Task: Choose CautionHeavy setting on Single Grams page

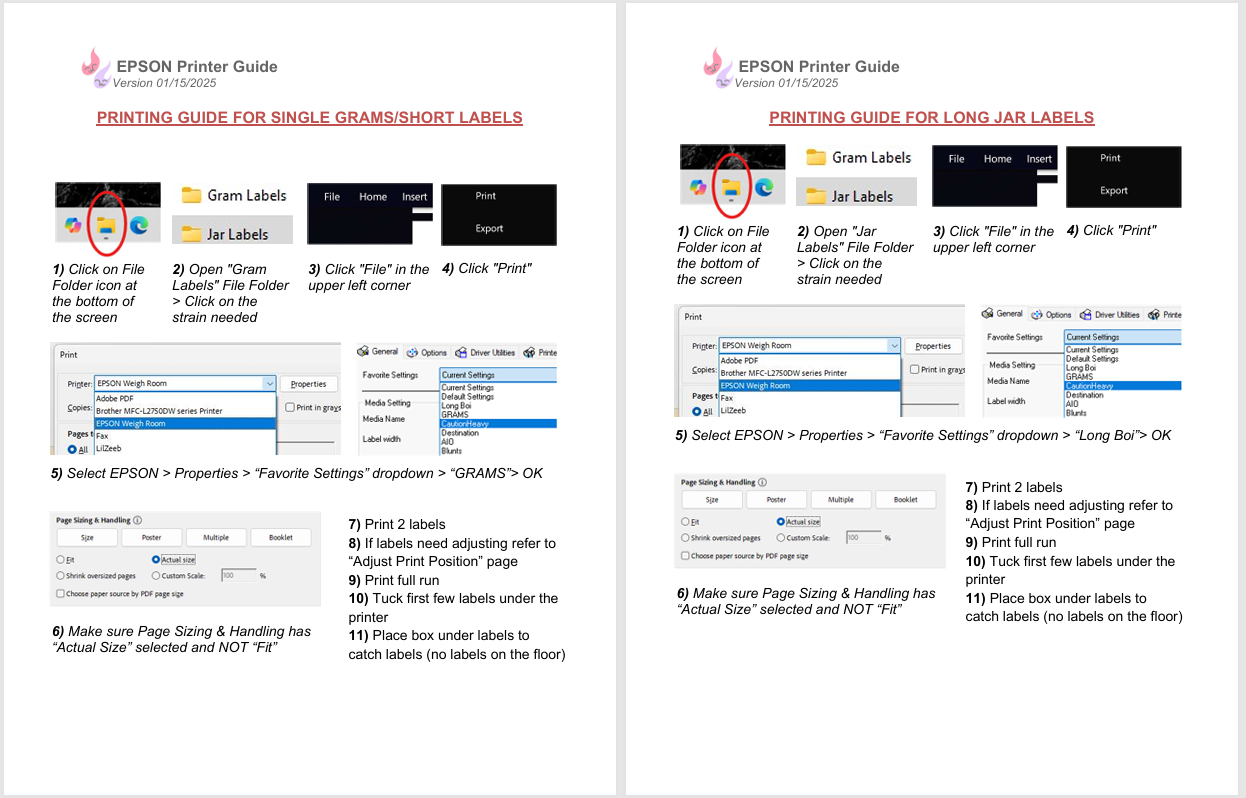Action: point(498,424)
